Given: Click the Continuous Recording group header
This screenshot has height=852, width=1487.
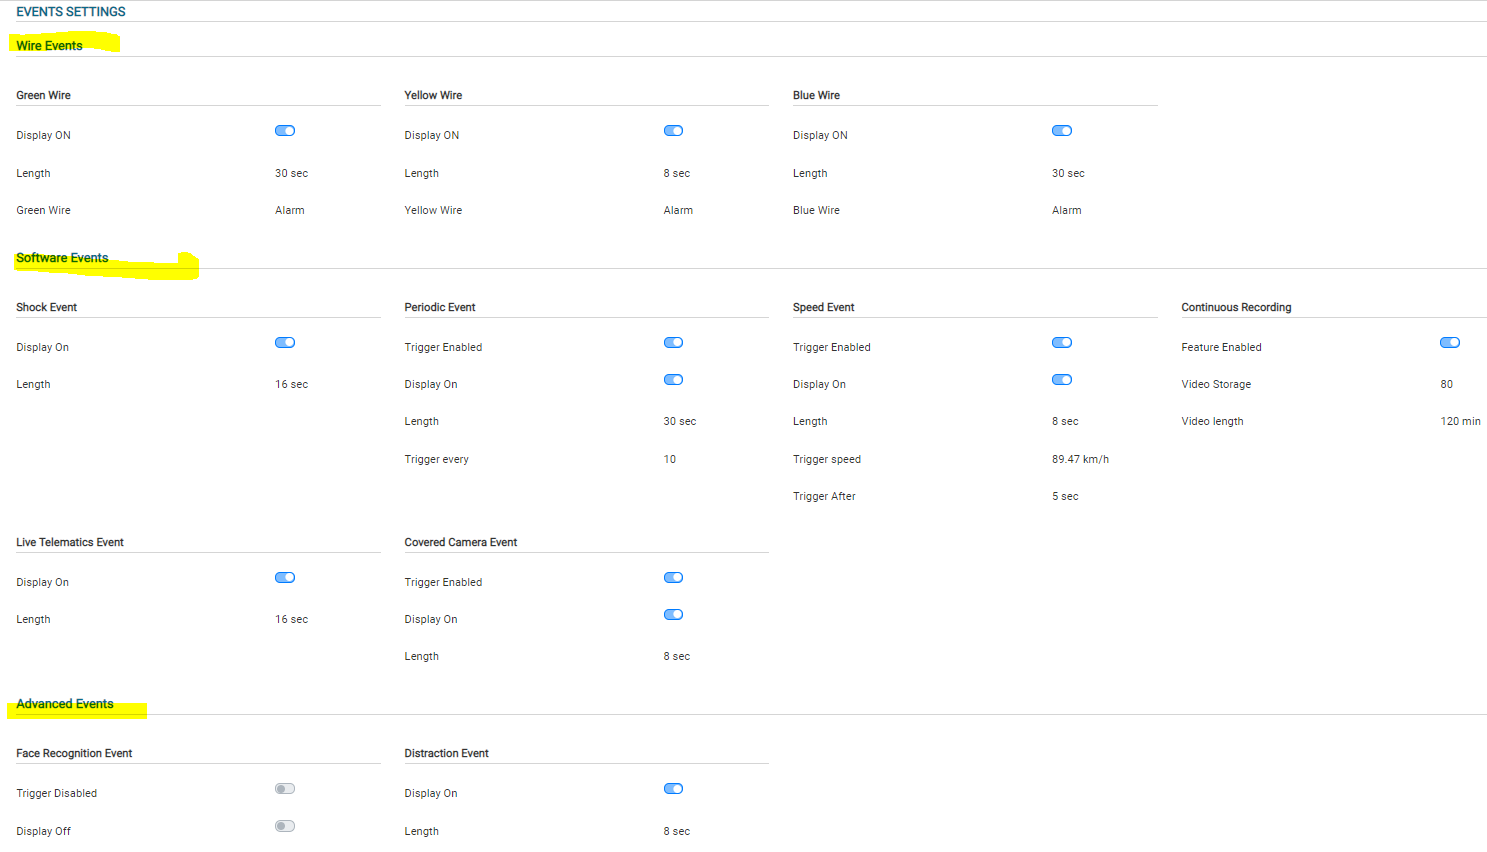Looking at the screenshot, I should (x=1237, y=307).
